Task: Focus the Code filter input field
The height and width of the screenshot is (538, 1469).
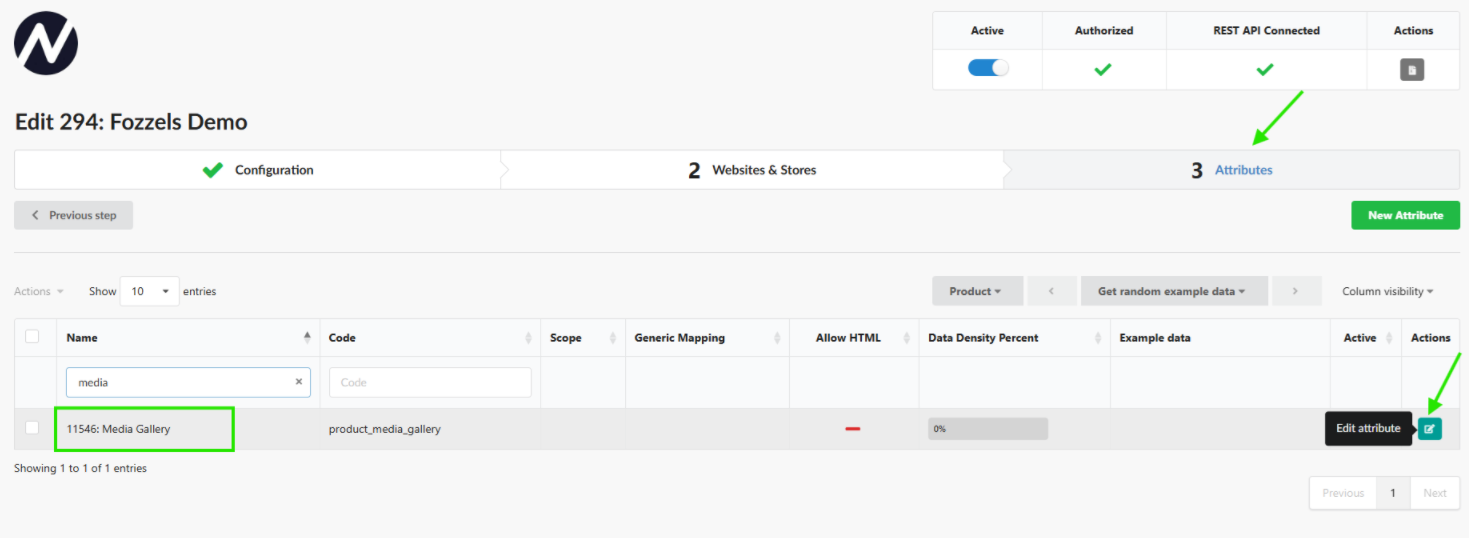Action: (430, 382)
